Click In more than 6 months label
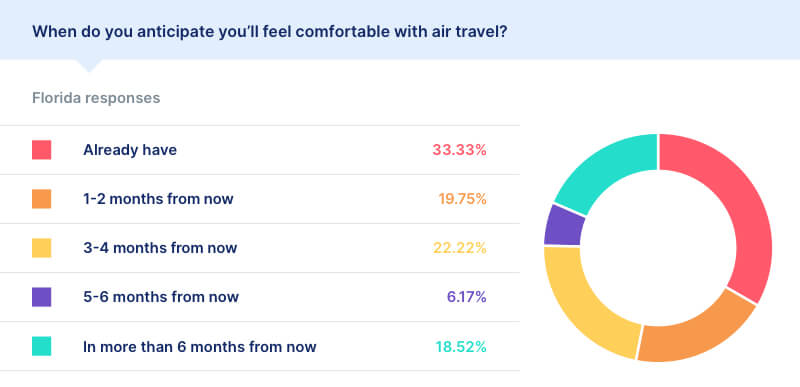 coord(199,347)
